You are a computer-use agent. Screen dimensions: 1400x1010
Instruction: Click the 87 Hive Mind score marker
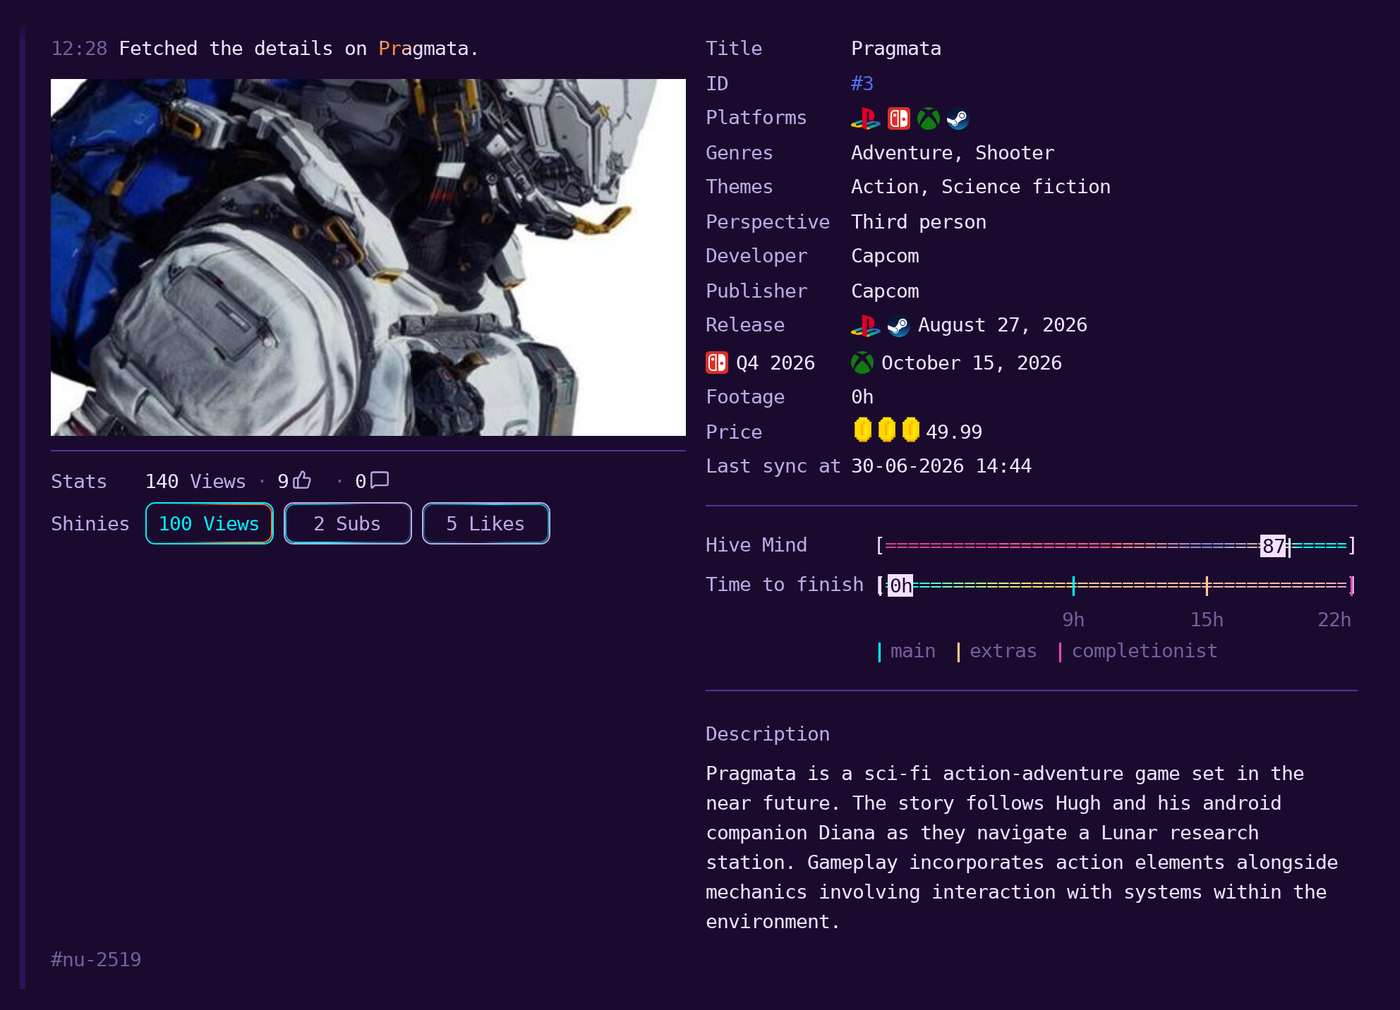[x=1273, y=546]
